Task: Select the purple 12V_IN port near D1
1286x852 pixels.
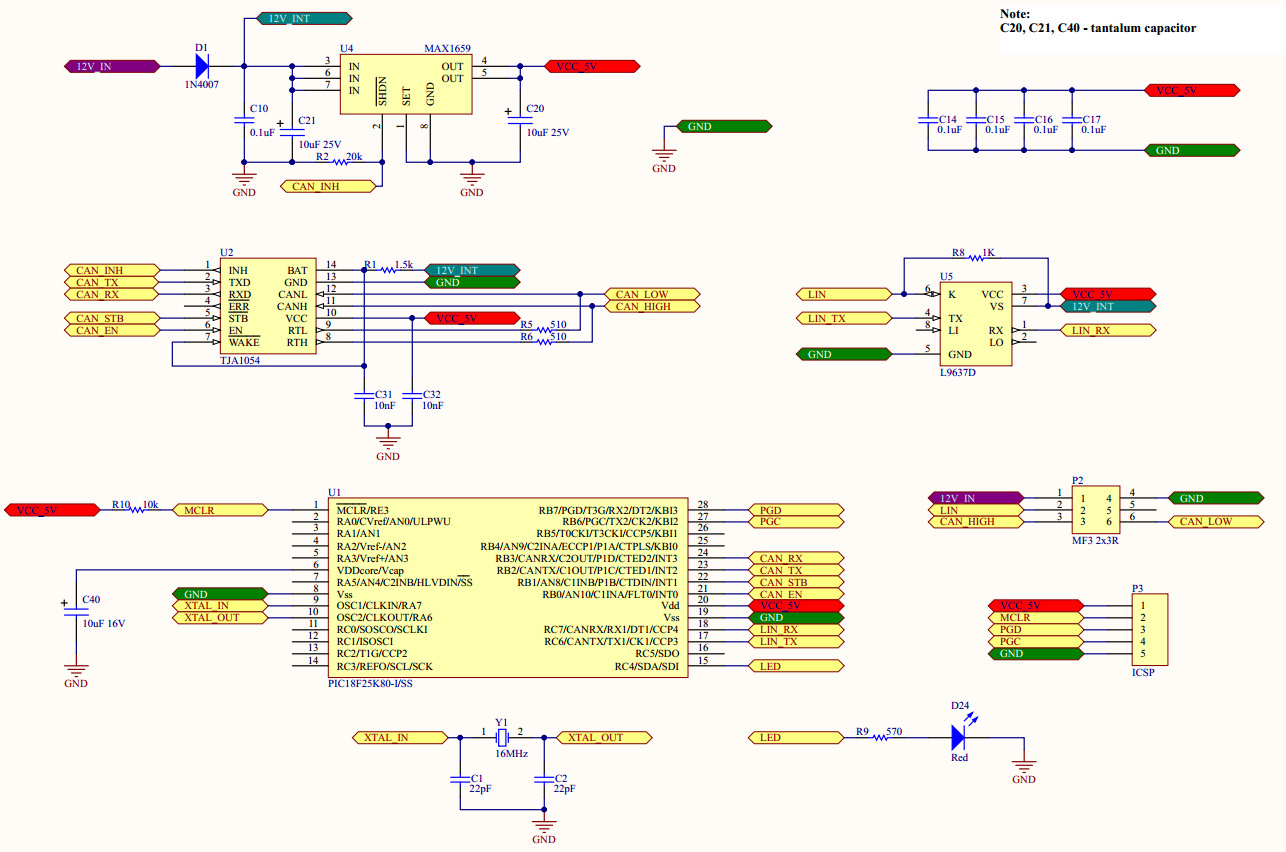Action: (112, 66)
